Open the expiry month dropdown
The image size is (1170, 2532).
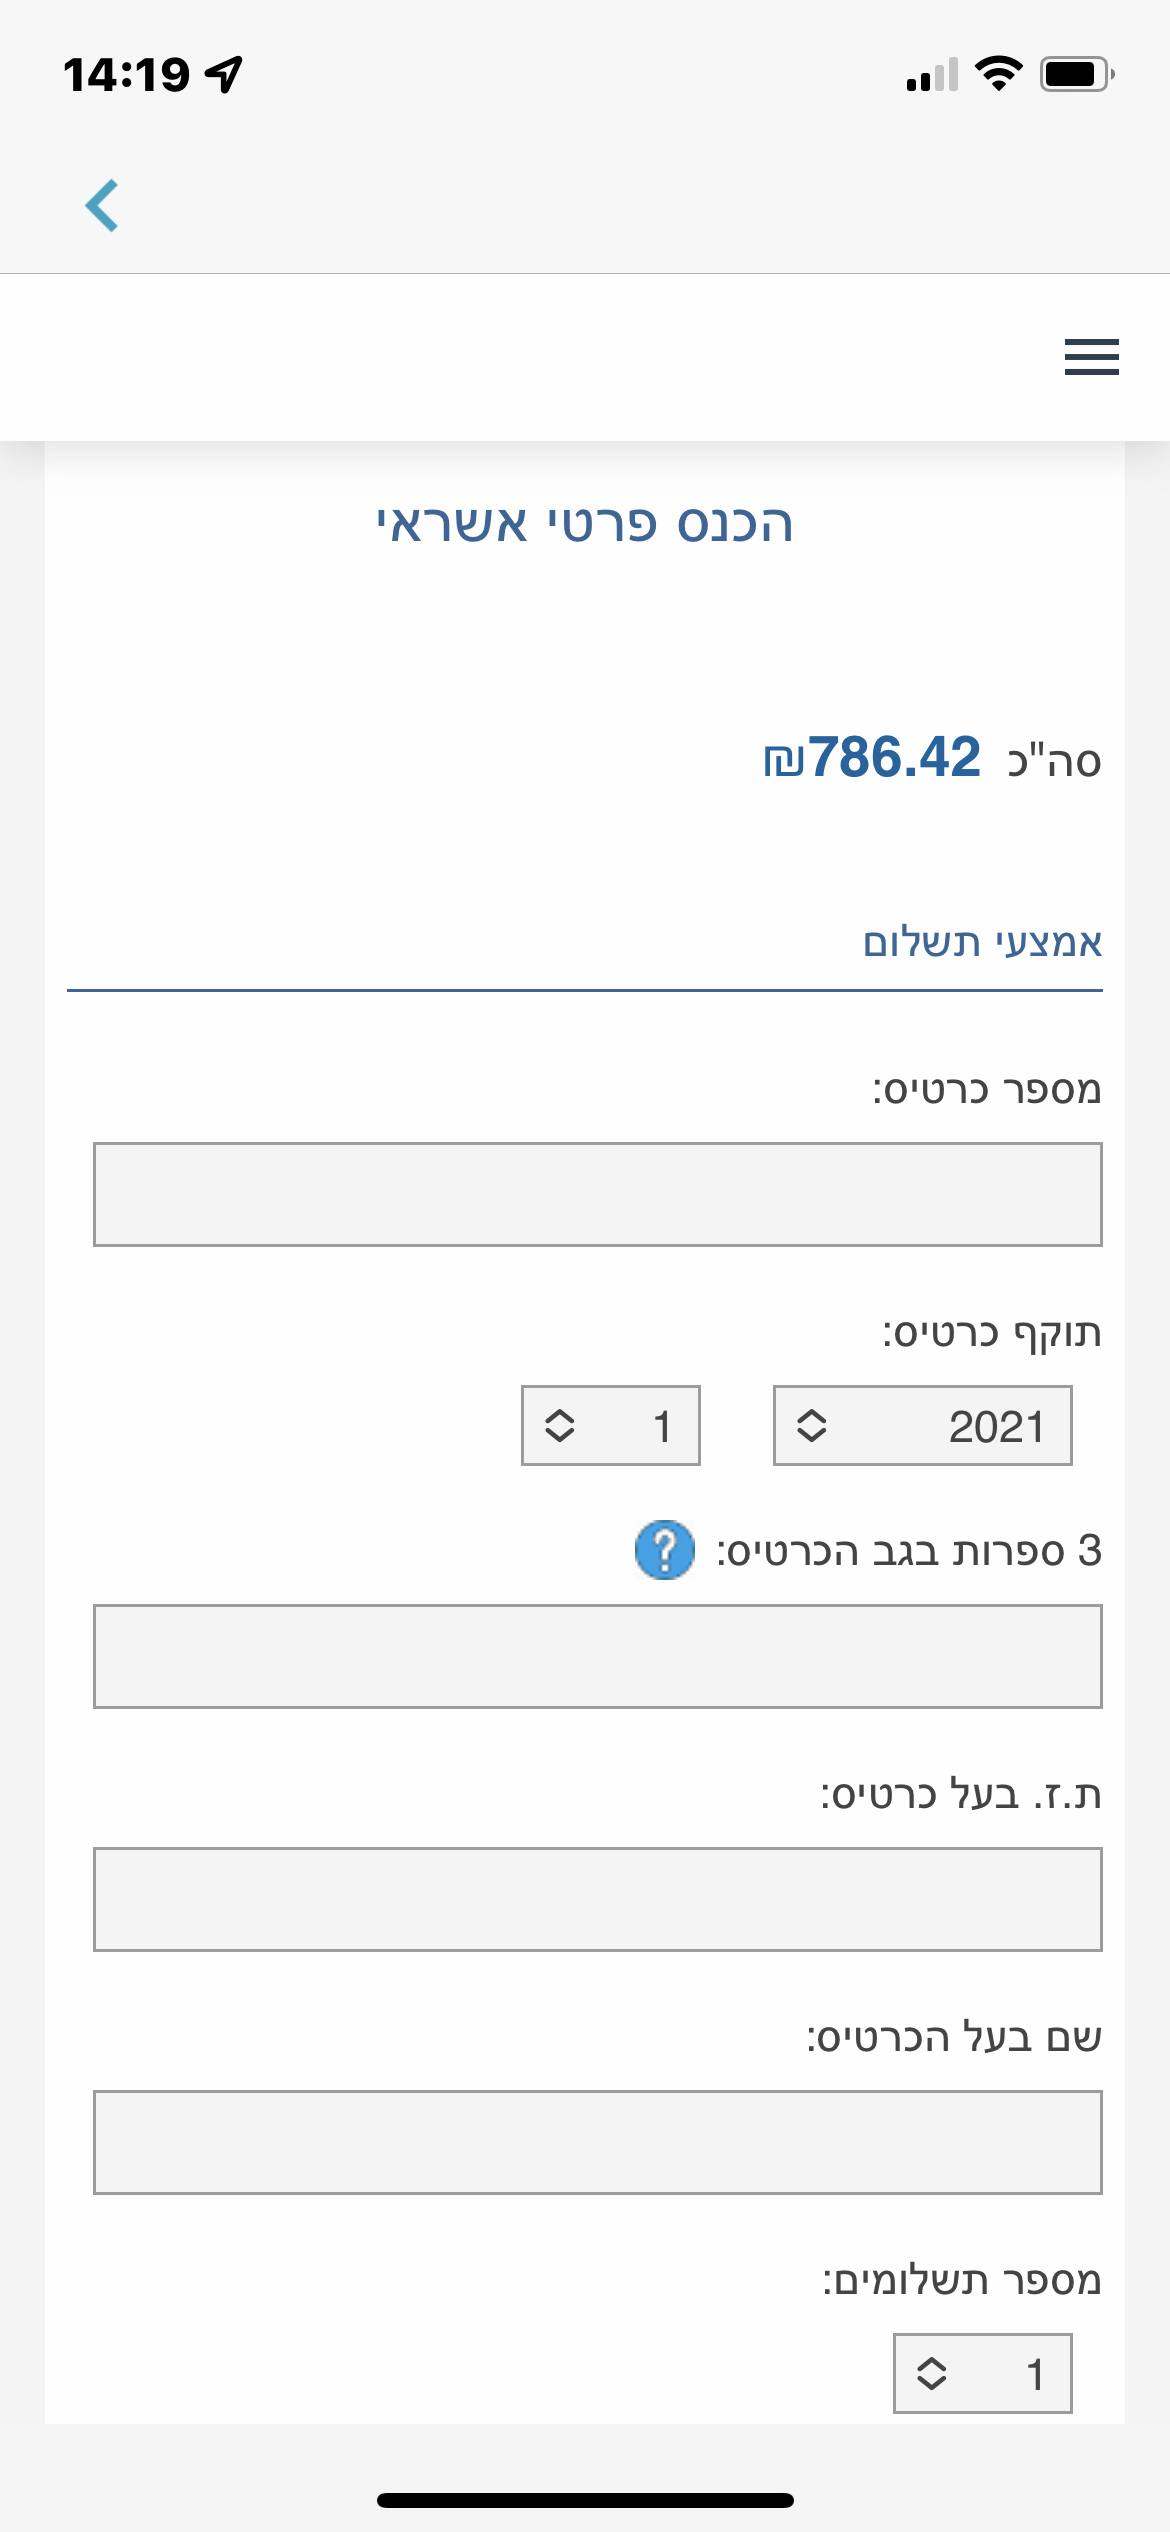pos(610,1425)
